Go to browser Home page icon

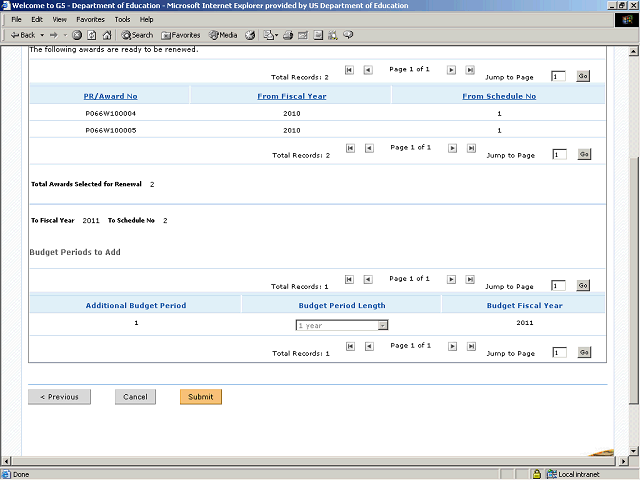click(107, 35)
